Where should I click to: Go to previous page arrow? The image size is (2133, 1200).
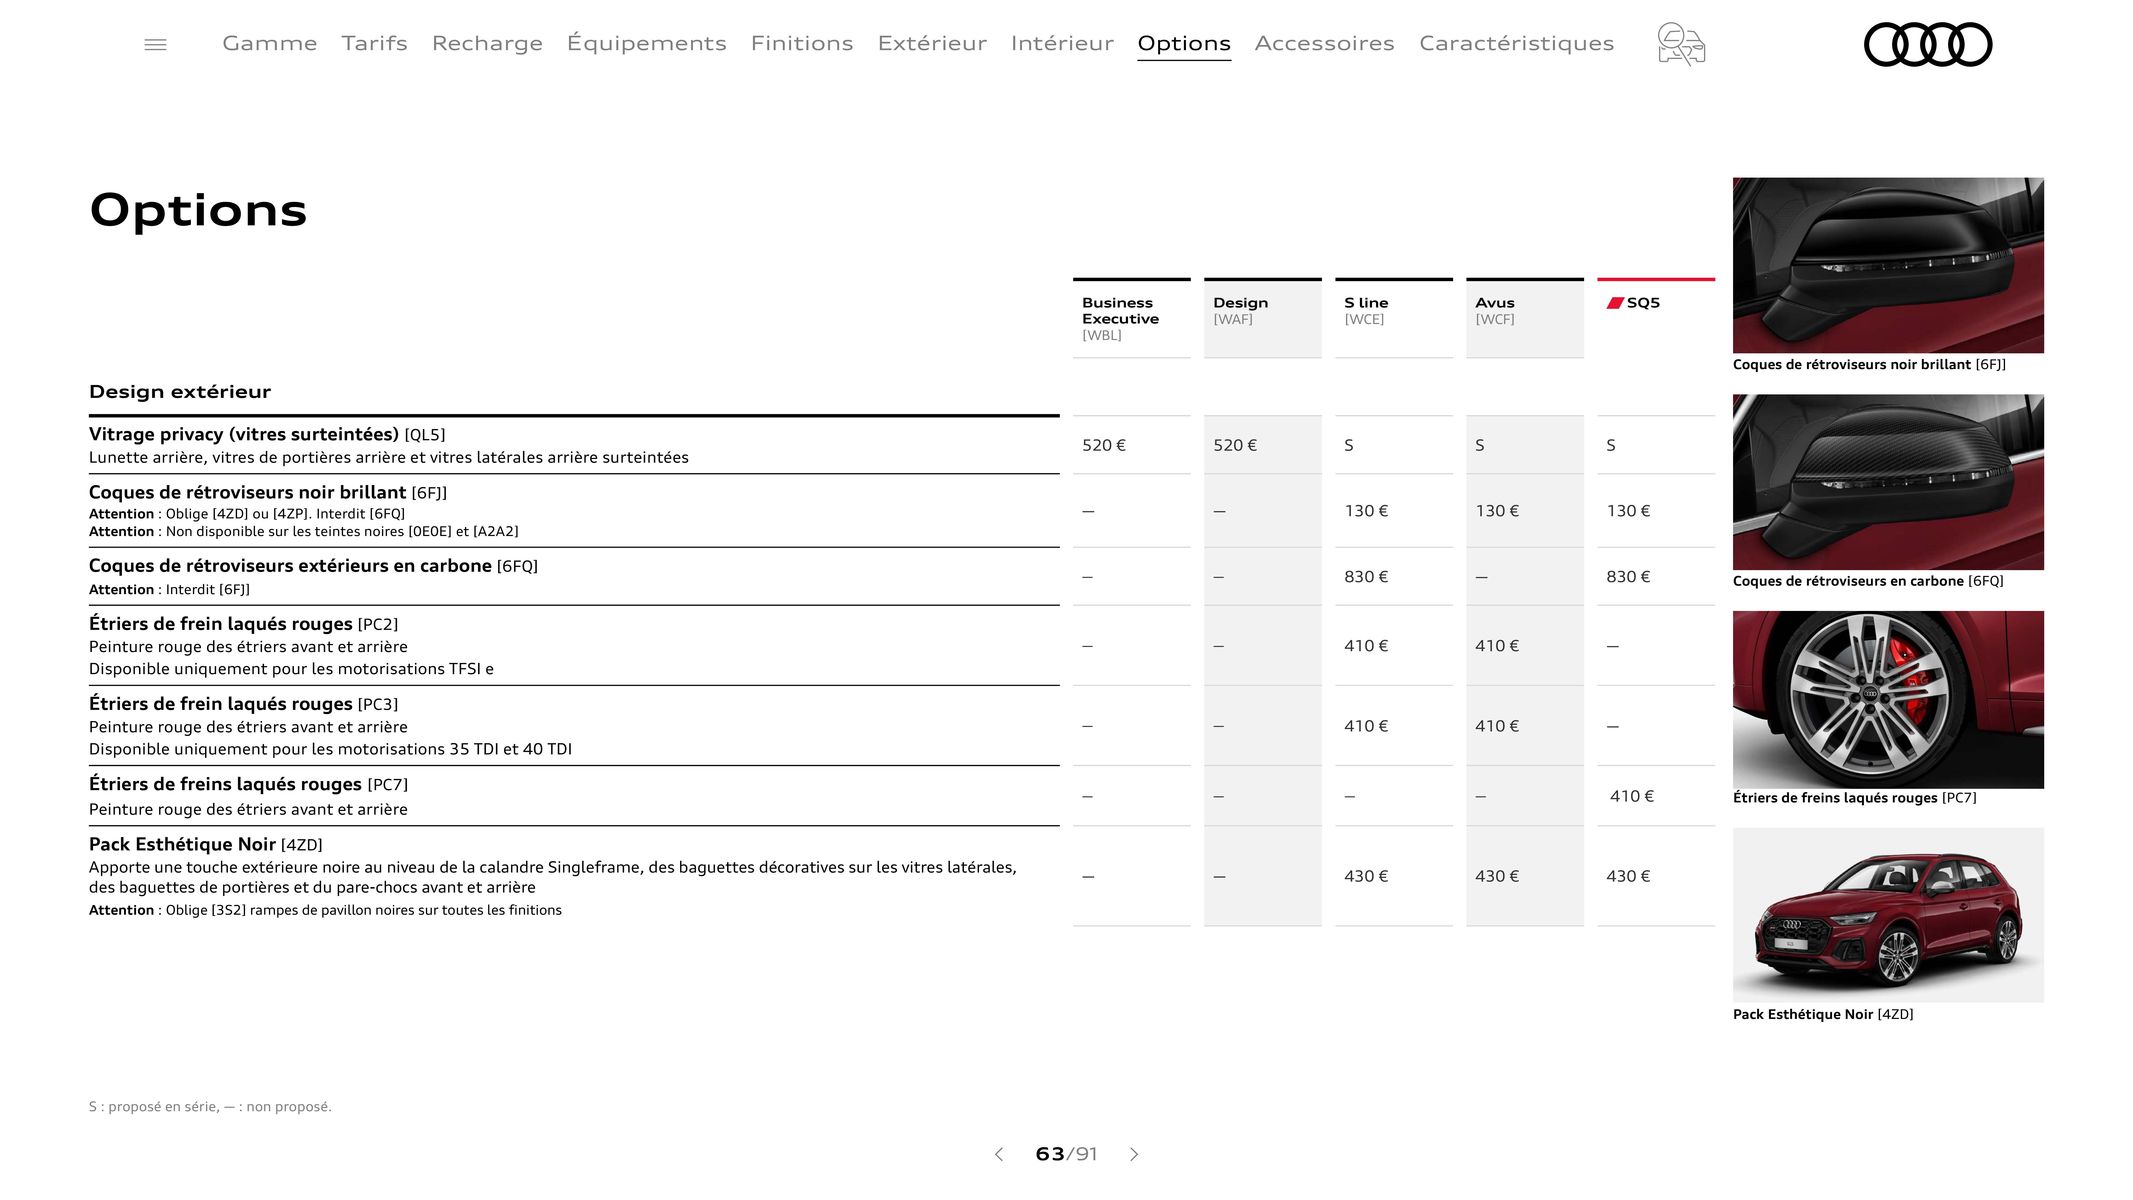point(998,1154)
